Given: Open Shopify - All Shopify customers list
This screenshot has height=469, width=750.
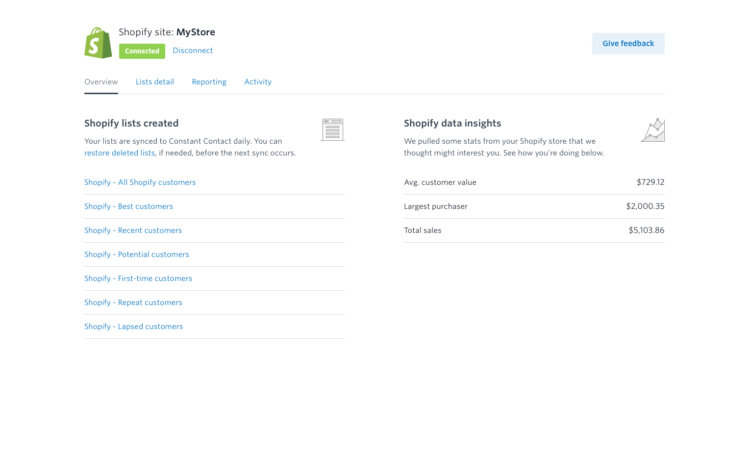Looking at the screenshot, I should click(140, 182).
